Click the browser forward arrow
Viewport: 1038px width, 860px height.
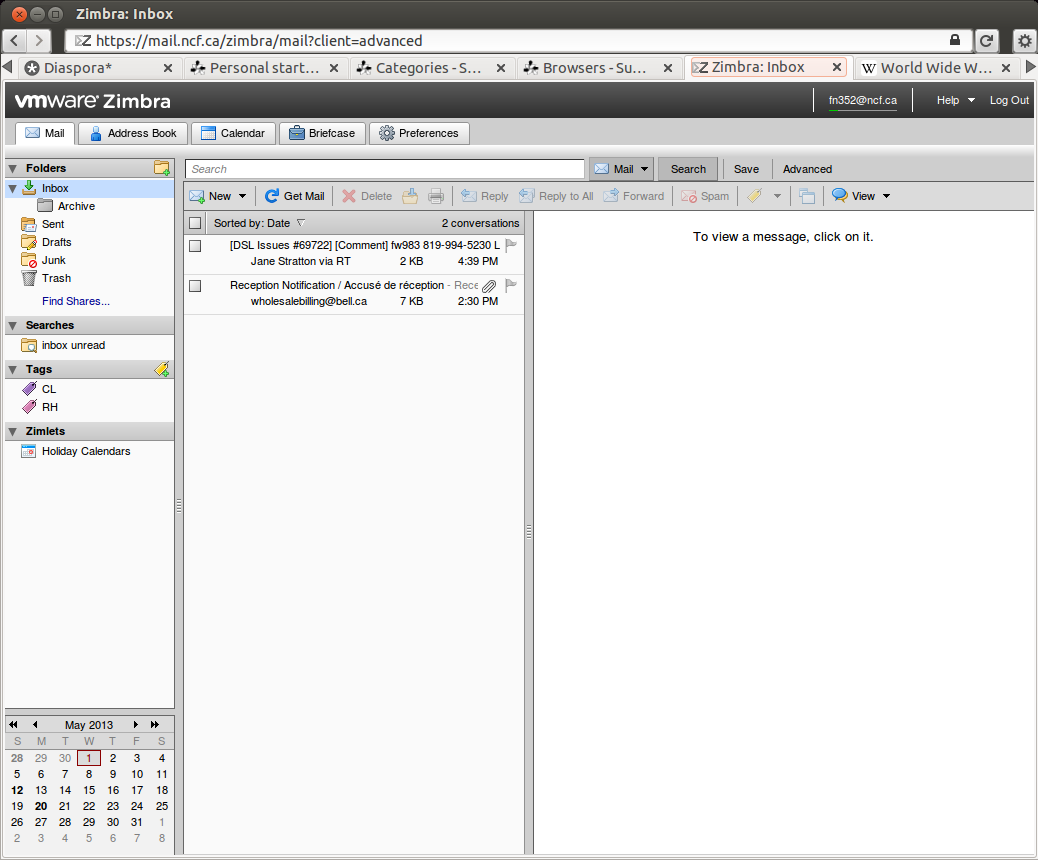click(39, 40)
